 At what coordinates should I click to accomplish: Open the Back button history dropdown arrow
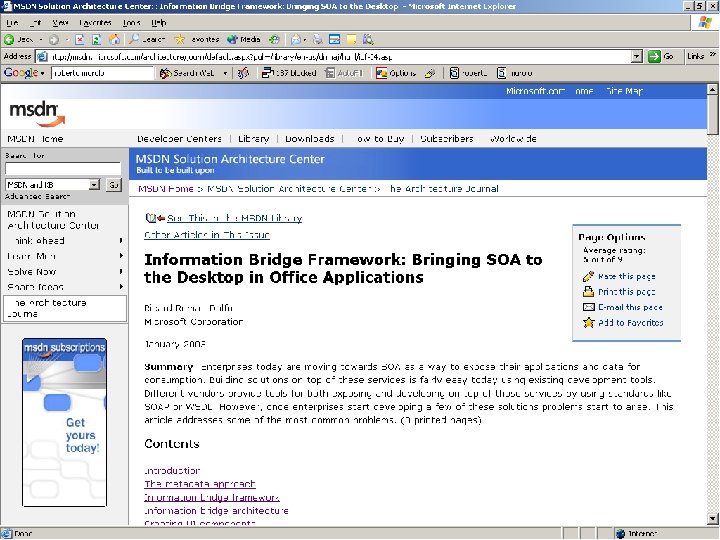(40, 40)
